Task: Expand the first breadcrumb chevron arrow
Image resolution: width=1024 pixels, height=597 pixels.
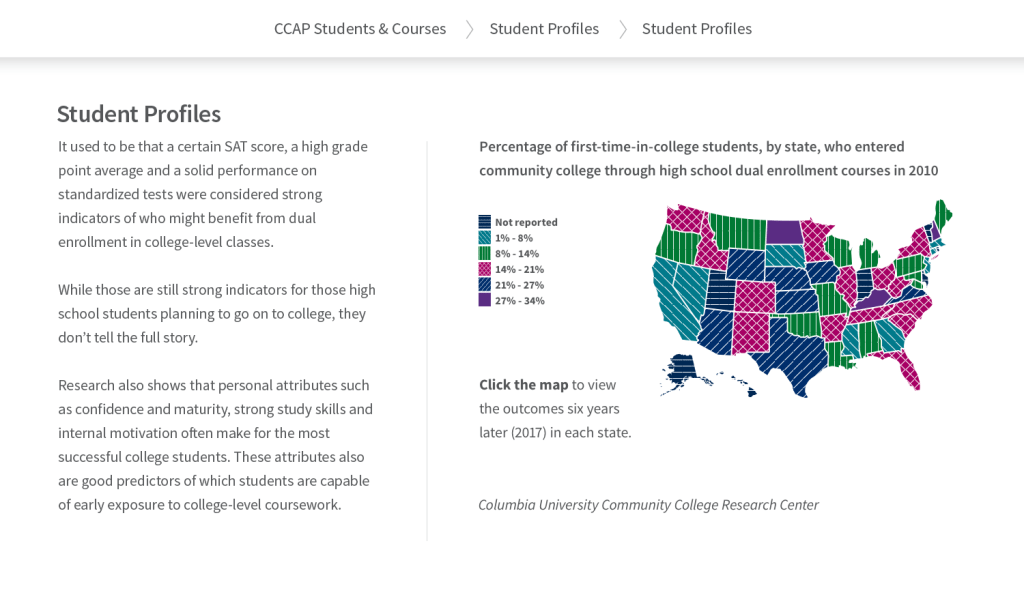Action: coord(469,29)
